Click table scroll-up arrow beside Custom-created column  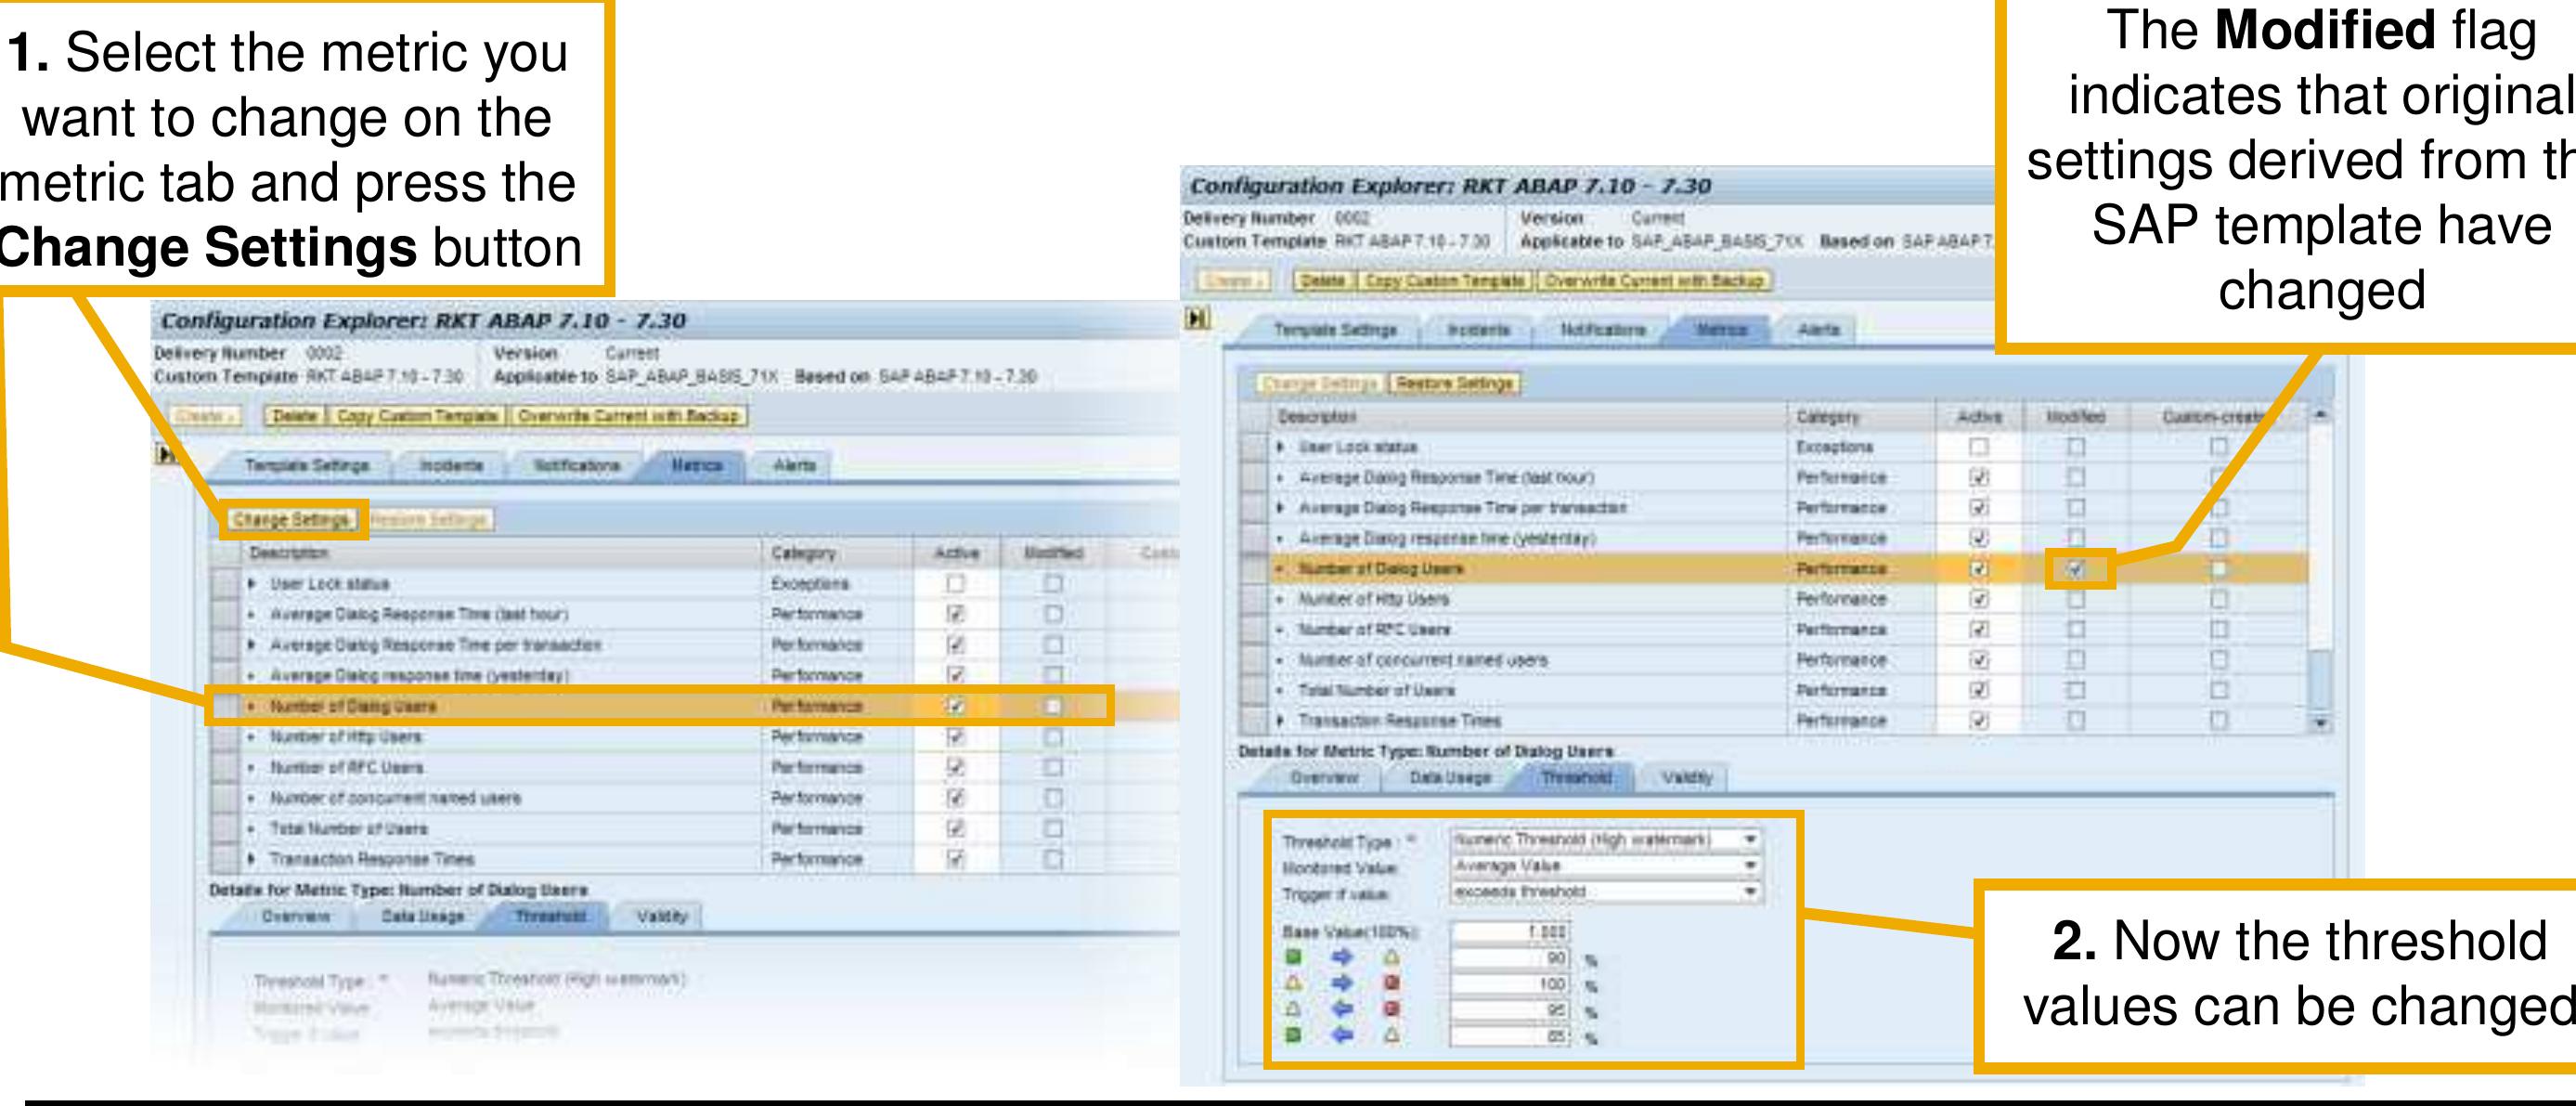tap(2321, 414)
